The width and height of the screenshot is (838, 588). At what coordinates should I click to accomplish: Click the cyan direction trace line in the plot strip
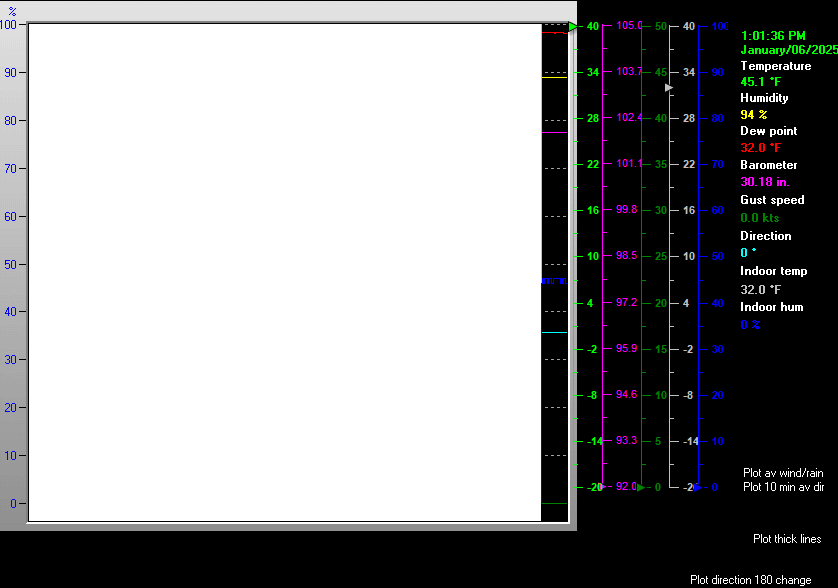point(554,332)
